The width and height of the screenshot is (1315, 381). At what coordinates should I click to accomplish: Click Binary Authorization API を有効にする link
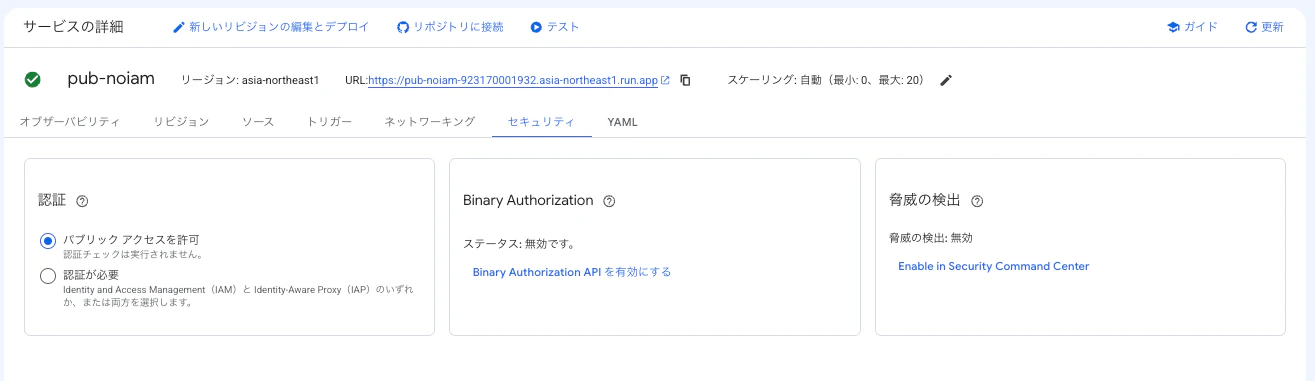click(x=572, y=272)
